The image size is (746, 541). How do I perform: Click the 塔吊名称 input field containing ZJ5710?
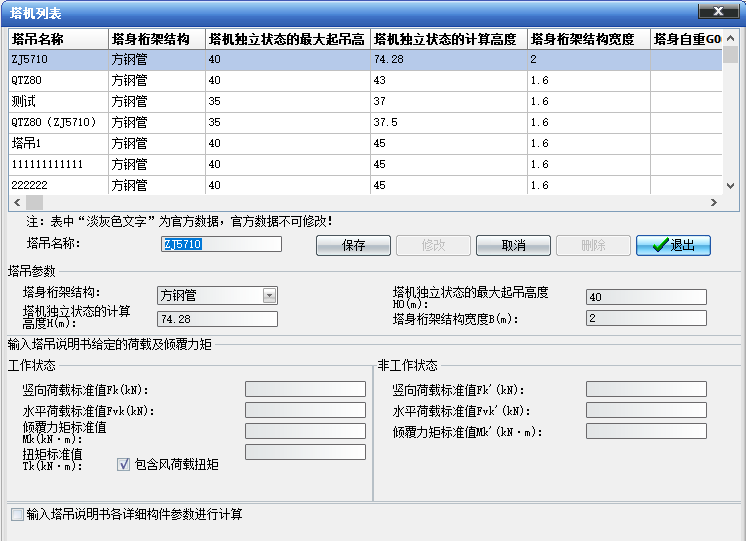221,244
